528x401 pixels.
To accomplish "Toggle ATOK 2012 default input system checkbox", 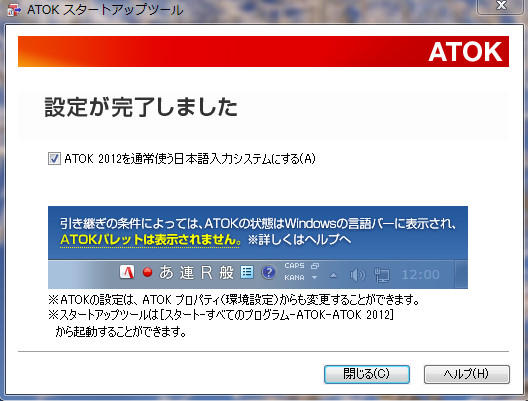I will 54,159.
